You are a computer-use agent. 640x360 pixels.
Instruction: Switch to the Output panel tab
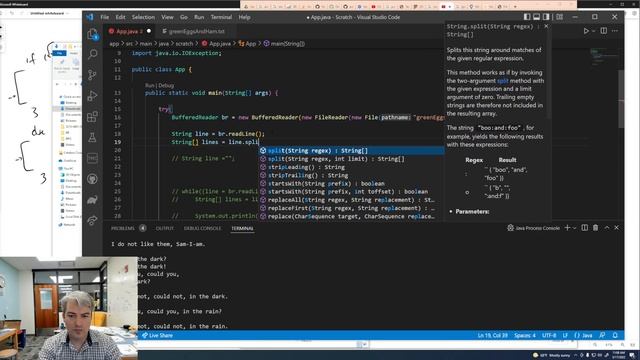[164, 228]
